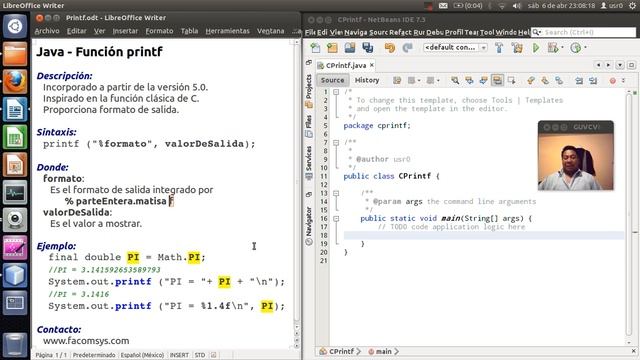Open the Herramientas menu in Writer
This screenshot has height=360, width=640.
(x=227, y=31)
